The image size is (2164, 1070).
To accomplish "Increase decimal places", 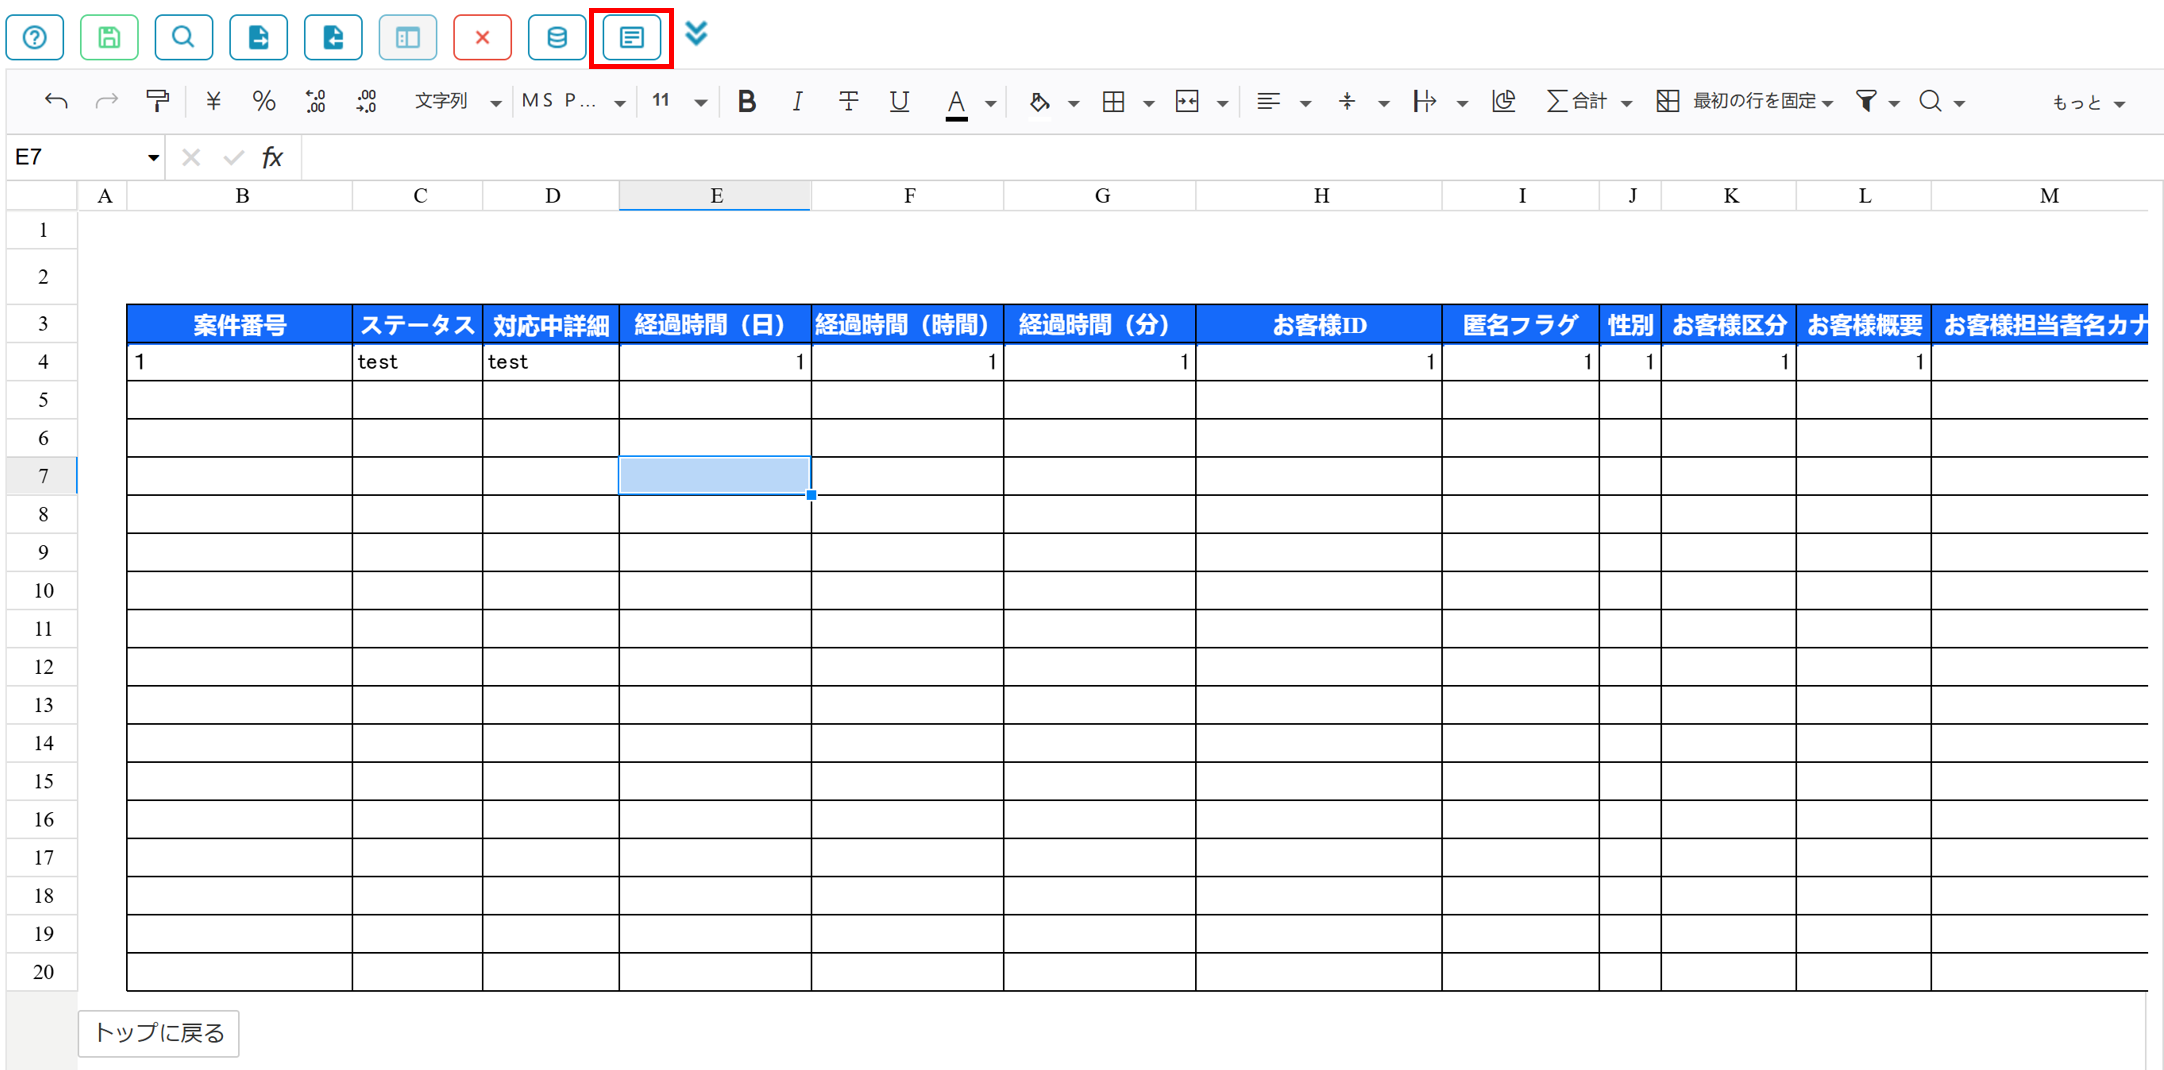I will pos(367,101).
